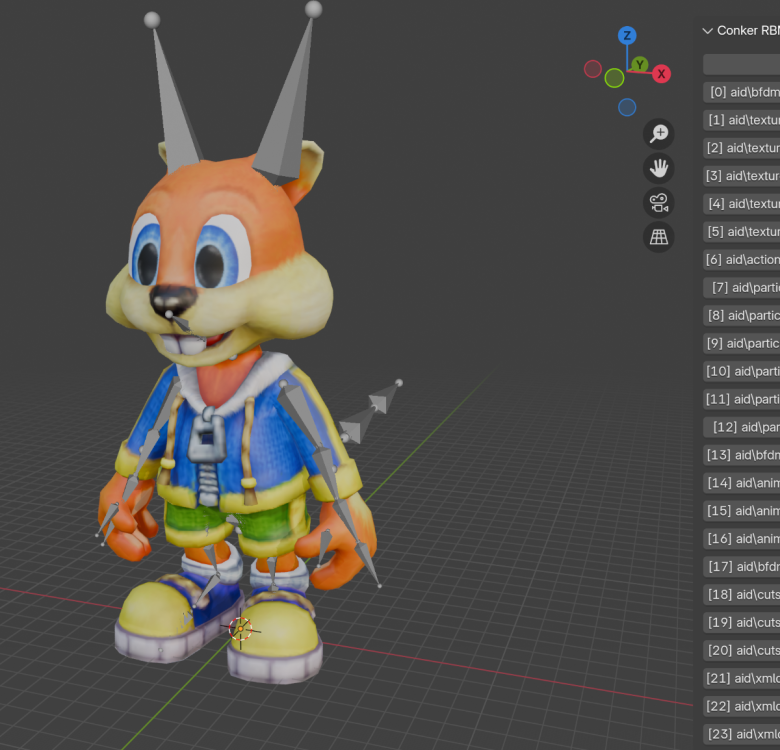This screenshot has width=780, height=750.
Task: Choose entry [19] aid\cuts
Action: point(741,622)
